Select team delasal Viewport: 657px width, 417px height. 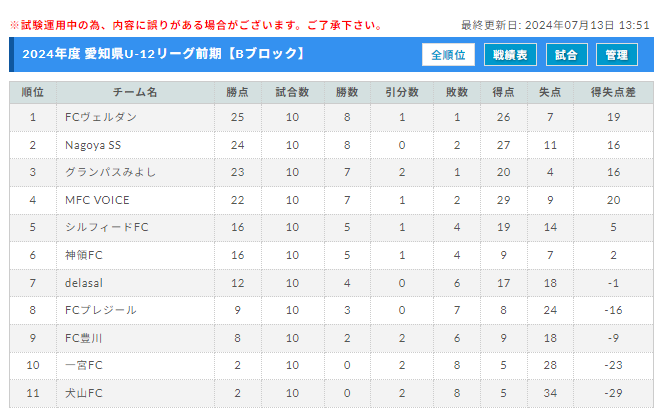click(84, 283)
